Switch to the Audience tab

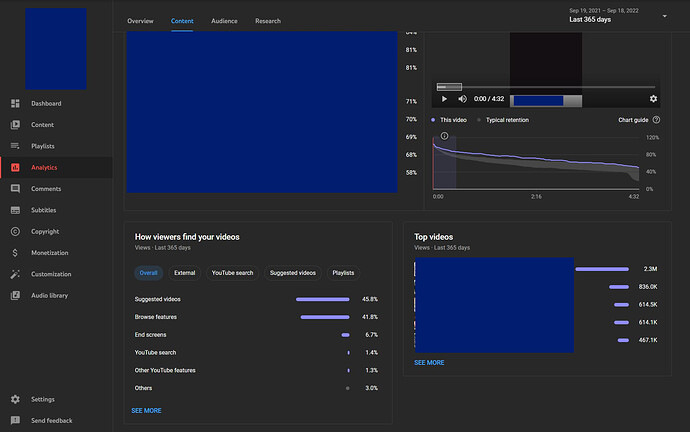[224, 21]
